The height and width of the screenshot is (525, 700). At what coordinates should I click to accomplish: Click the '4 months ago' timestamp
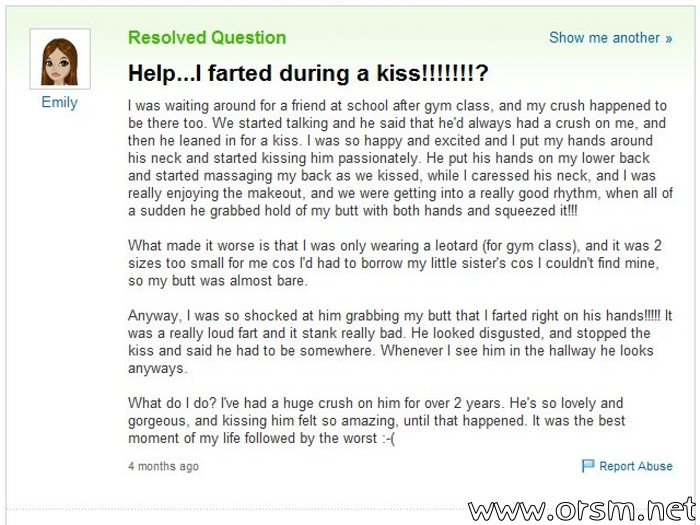(x=163, y=466)
